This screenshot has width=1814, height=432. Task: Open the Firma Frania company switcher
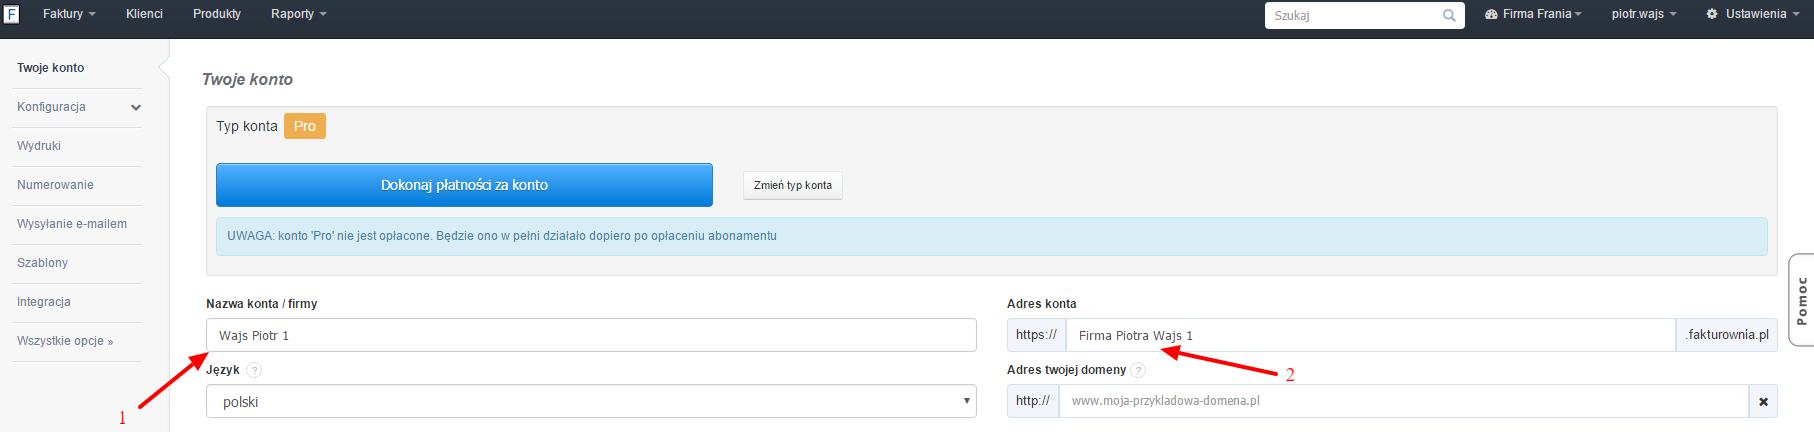(1533, 14)
